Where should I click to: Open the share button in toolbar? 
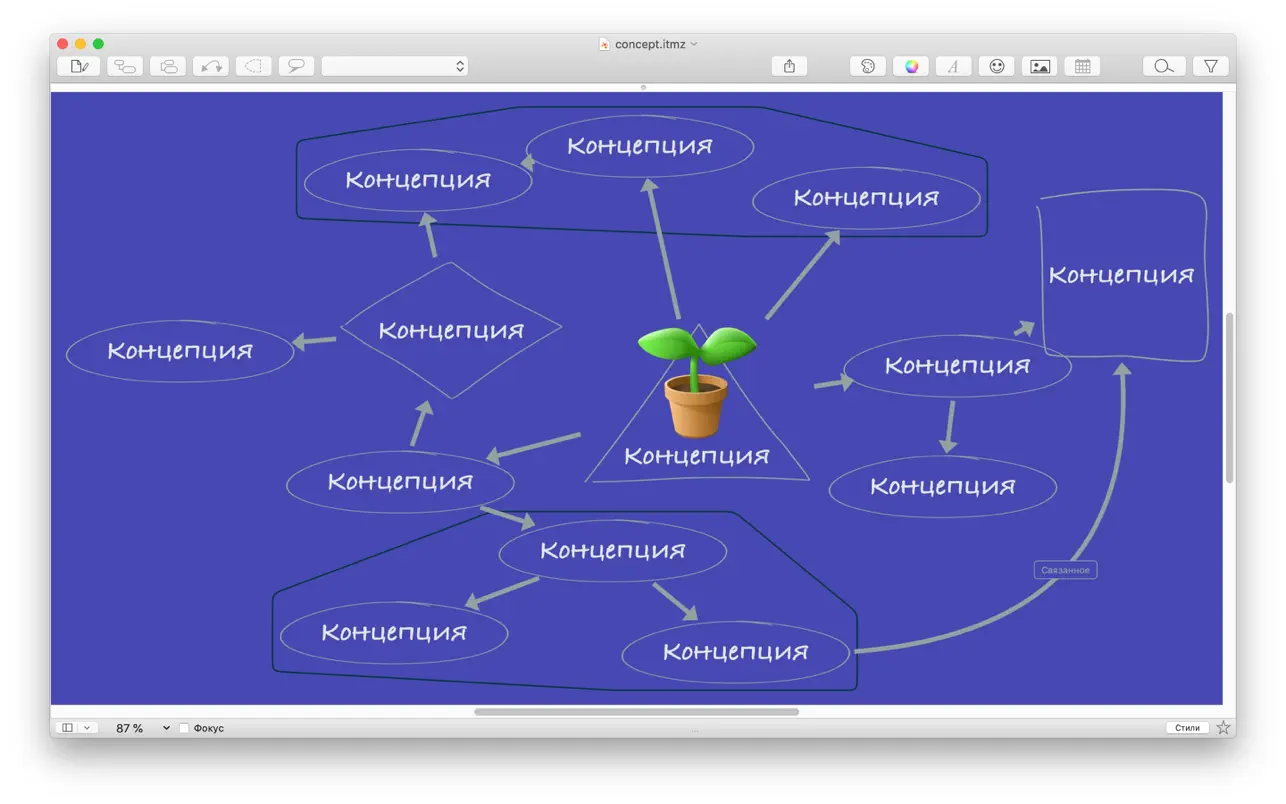789,66
